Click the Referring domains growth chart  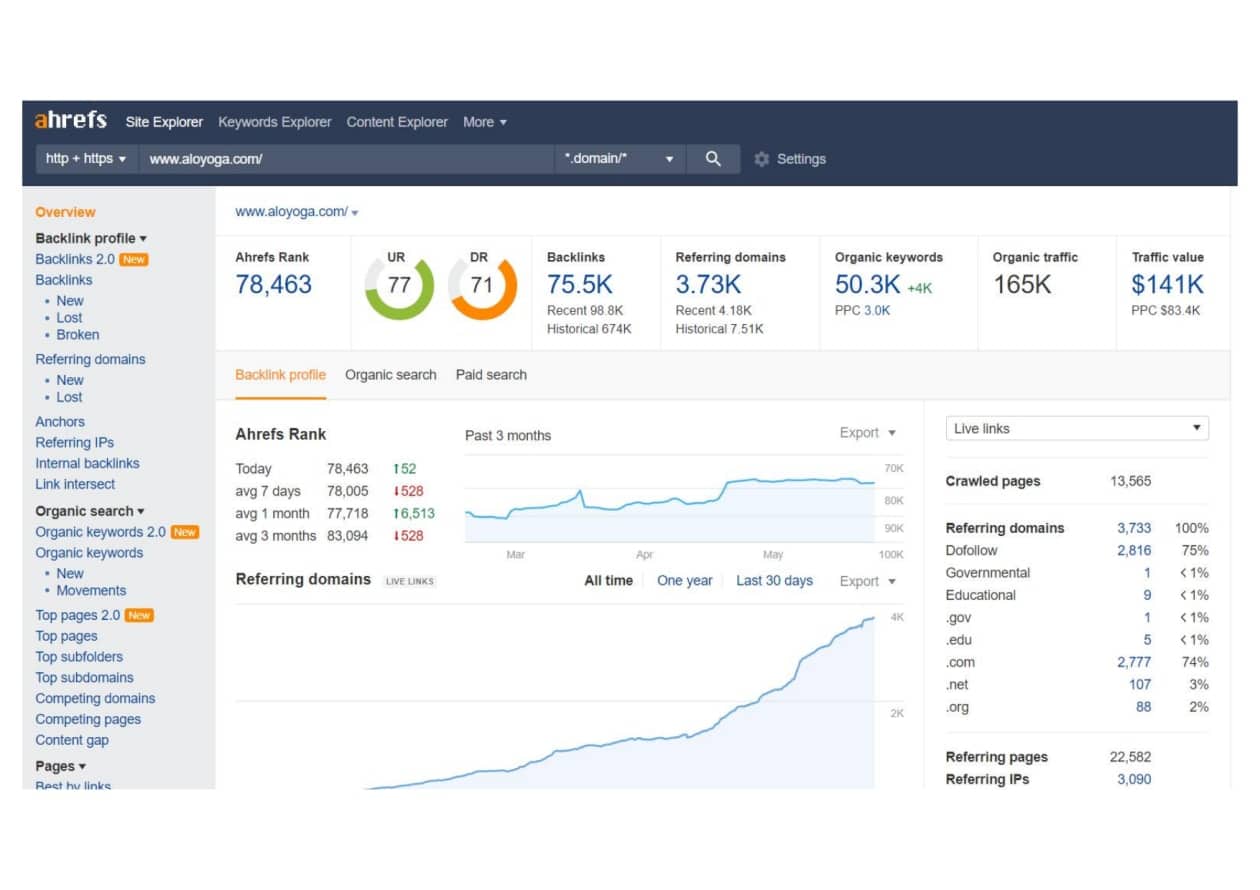click(555, 697)
